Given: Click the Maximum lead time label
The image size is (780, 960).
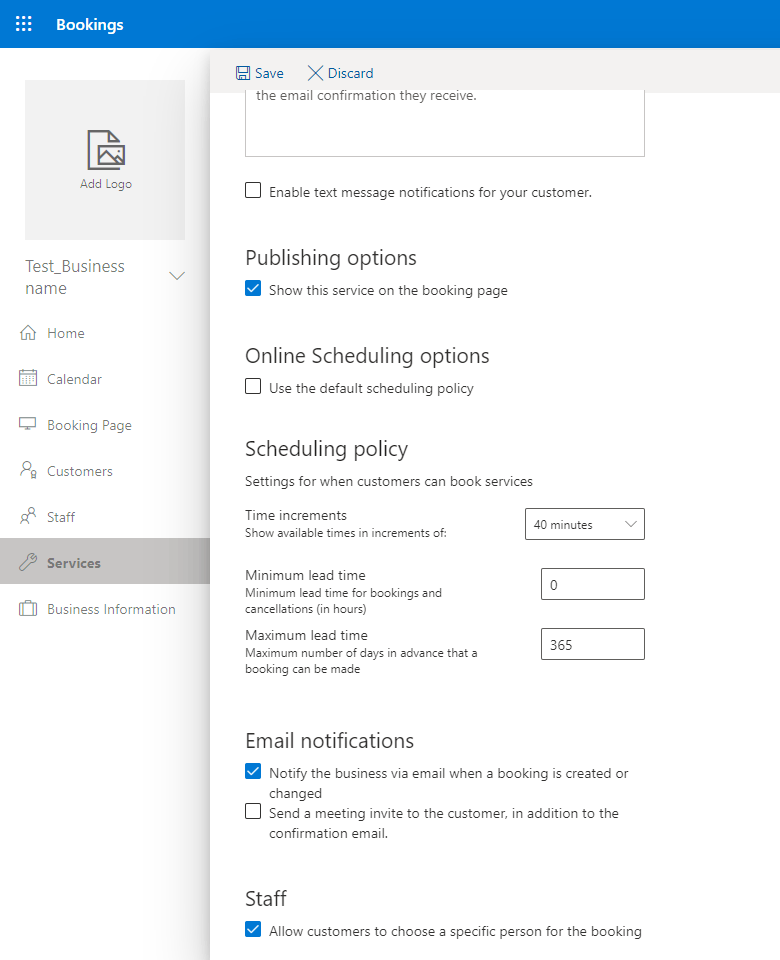Looking at the screenshot, I should click(306, 636).
